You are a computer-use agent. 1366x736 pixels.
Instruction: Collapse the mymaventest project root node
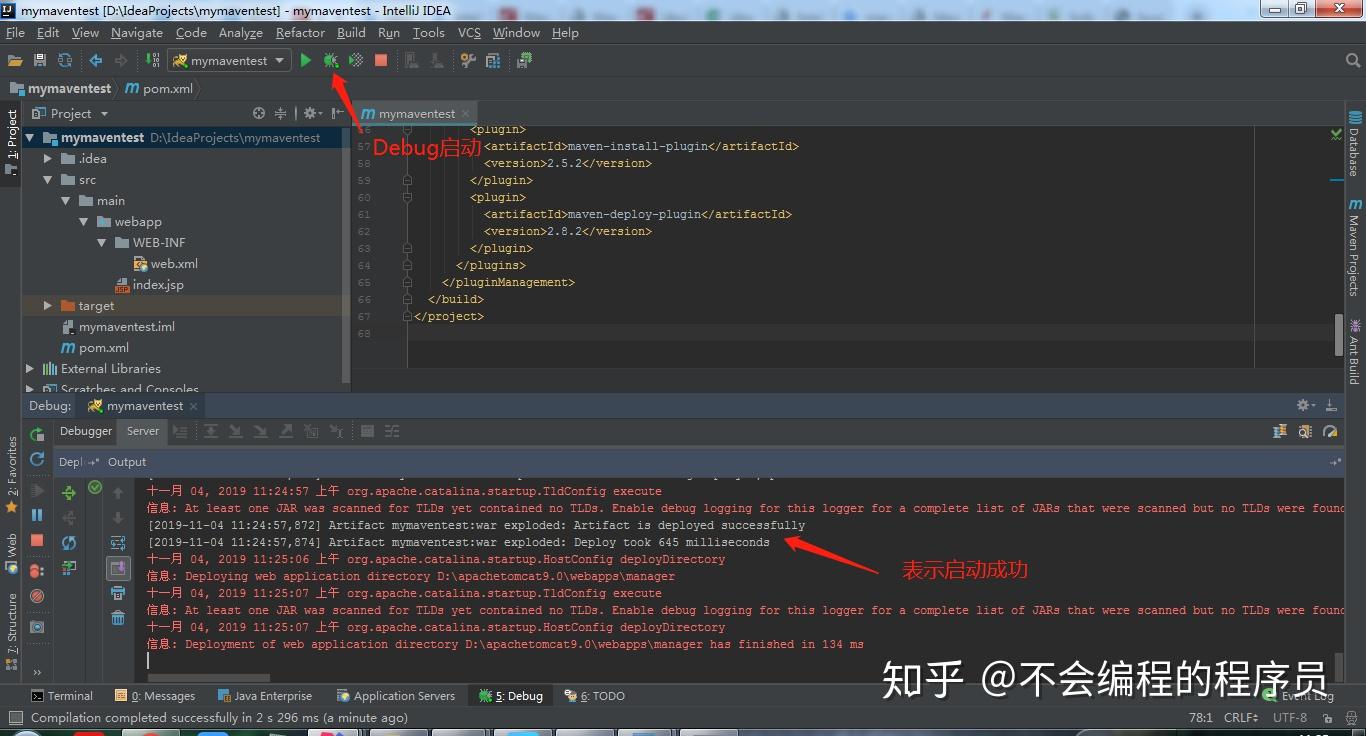click(x=29, y=138)
